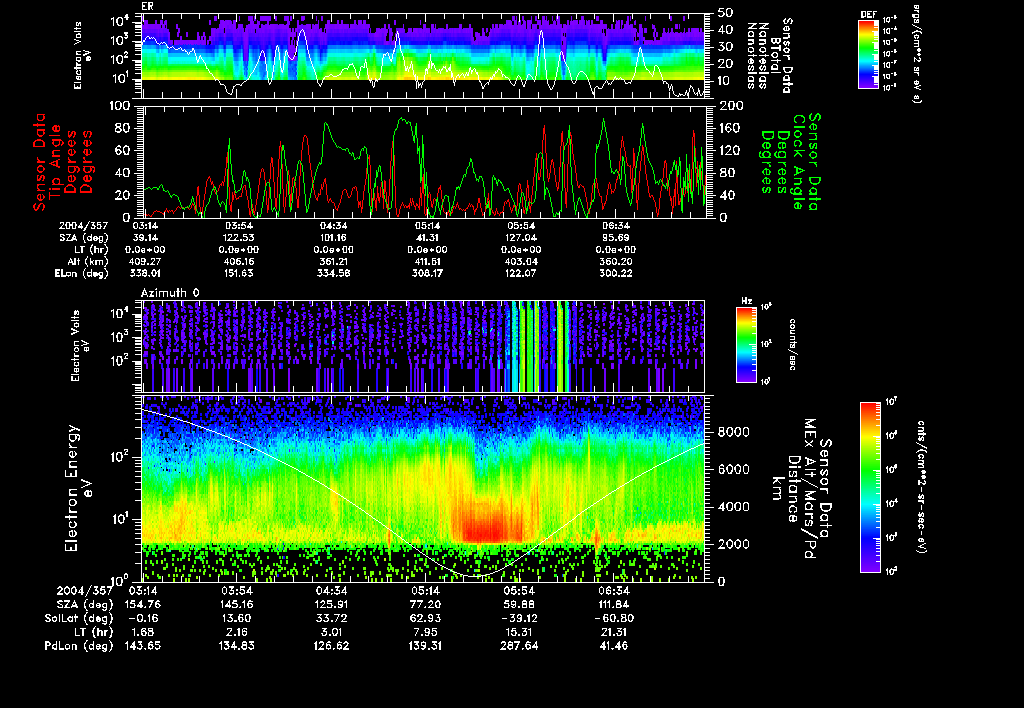Click SZA value 101.16
Viewport: 1024px width, 708px height.
point(332,238)
